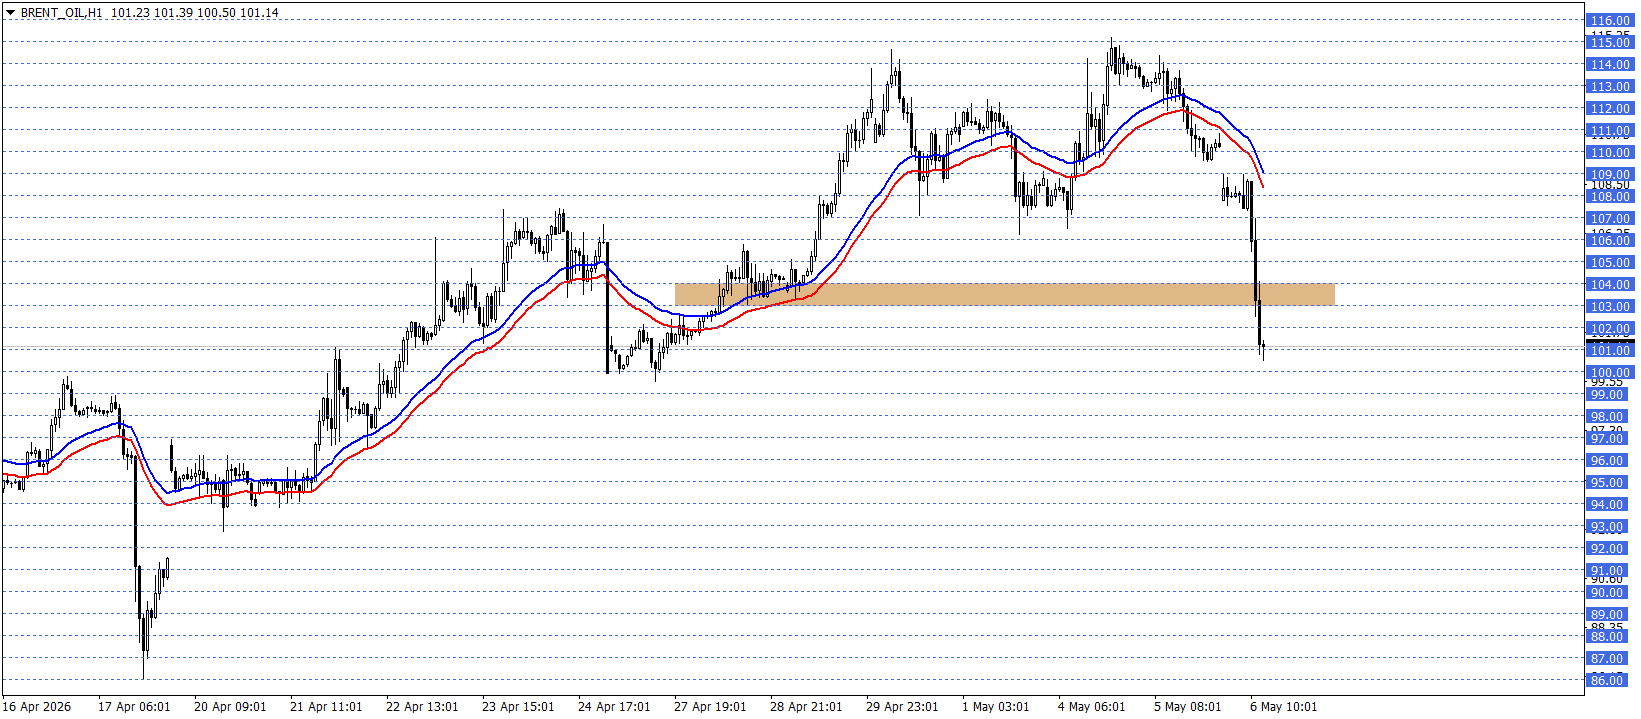
Task: Click the 4 May 06:01 time label
Action: pos(1091,706)
